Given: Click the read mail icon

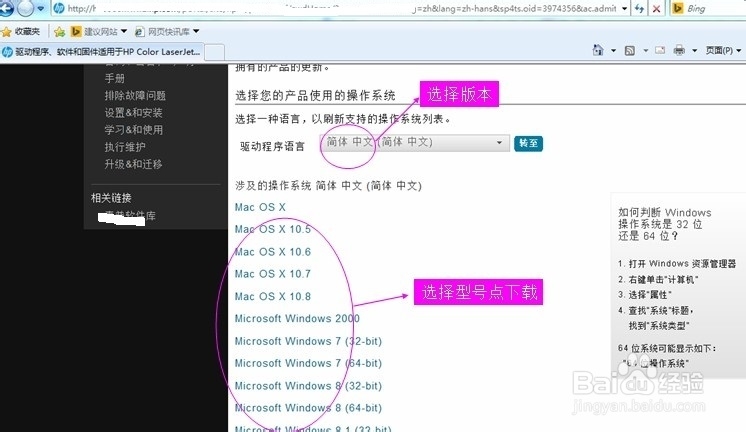Looking at the screenshot, I should tap(660, 50).
